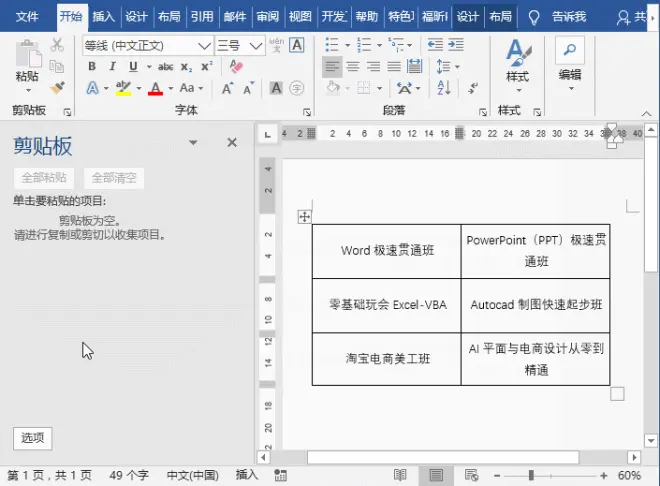The width and height of the screenshot is (660, 486).
Task: Click zoom in plus button
Action: (x=604, y=475)
